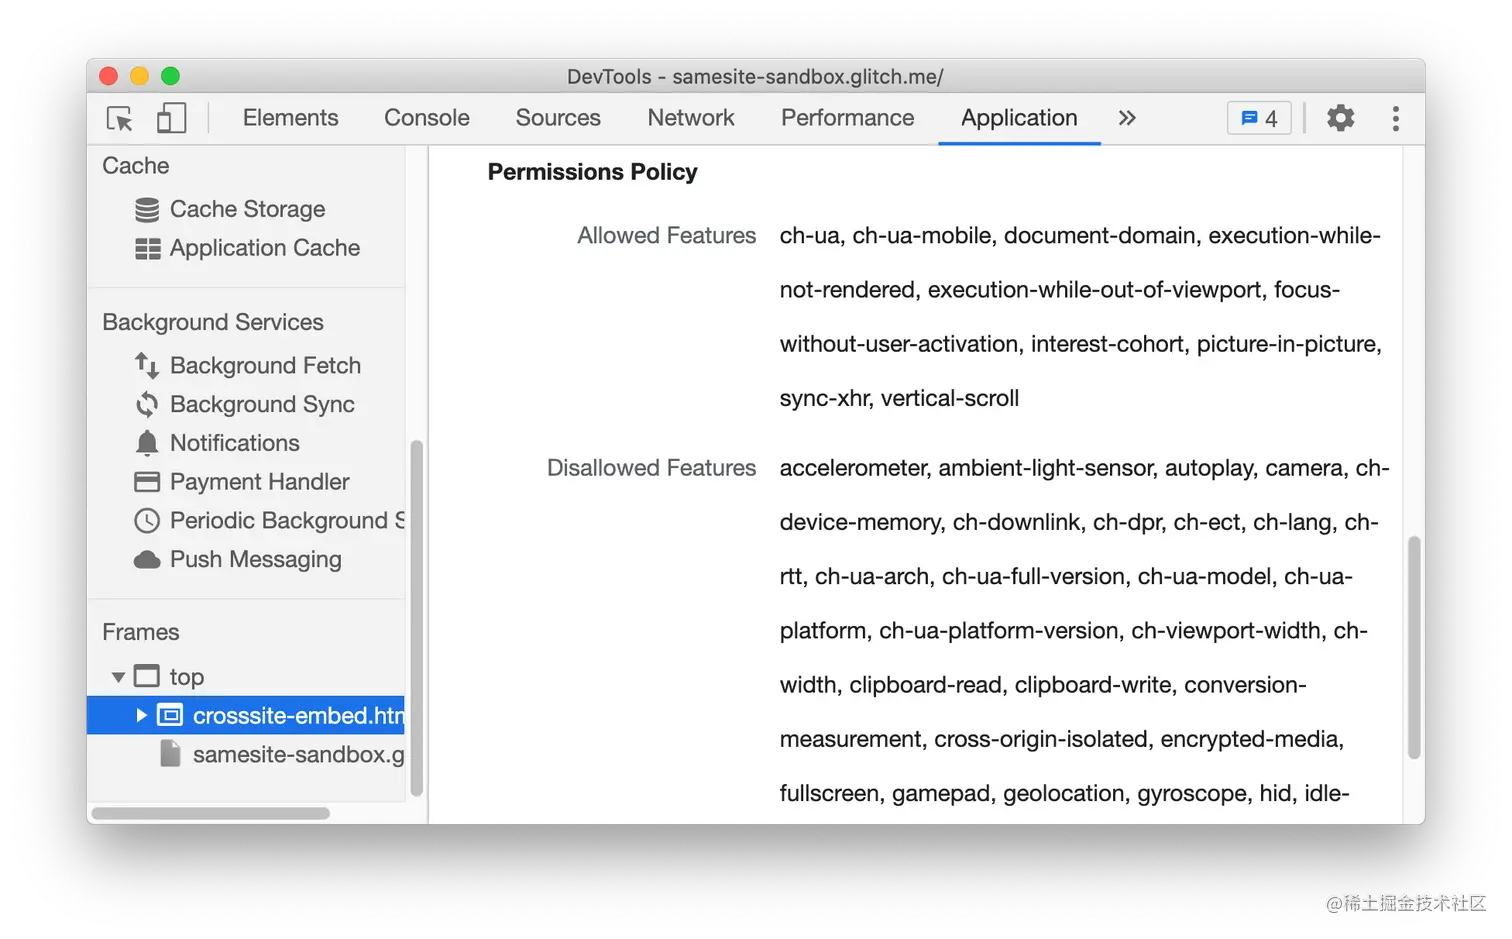Collapse the top frame tree arrow

point(118,677)
